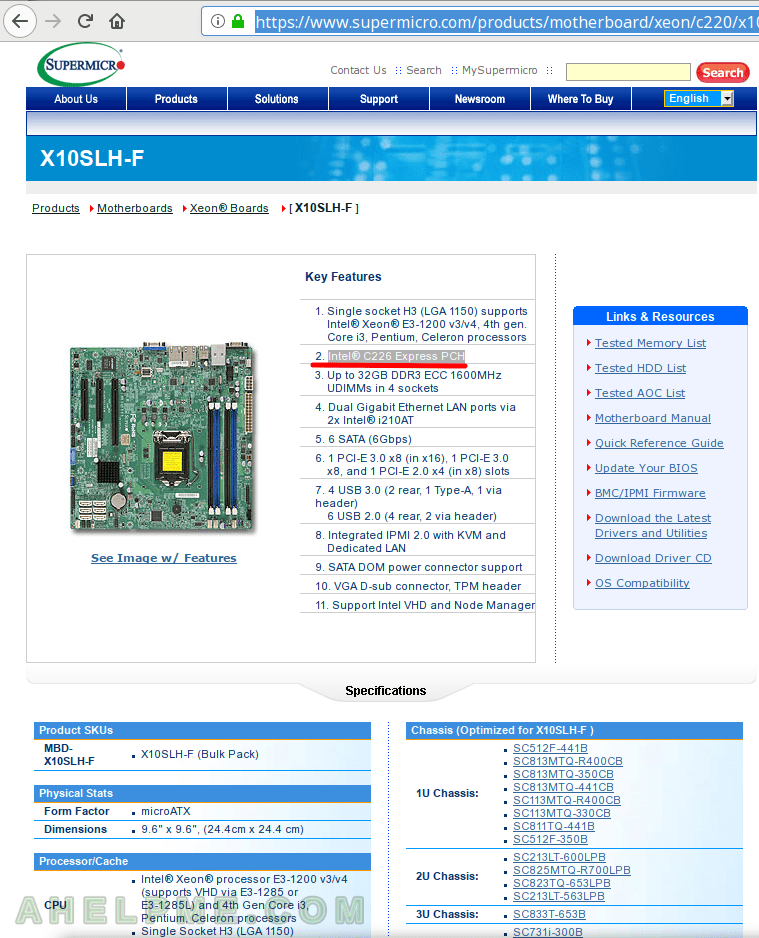
Task: Open chassis link SC825MTQ-R700LPB
Action: tap(572, 870)
